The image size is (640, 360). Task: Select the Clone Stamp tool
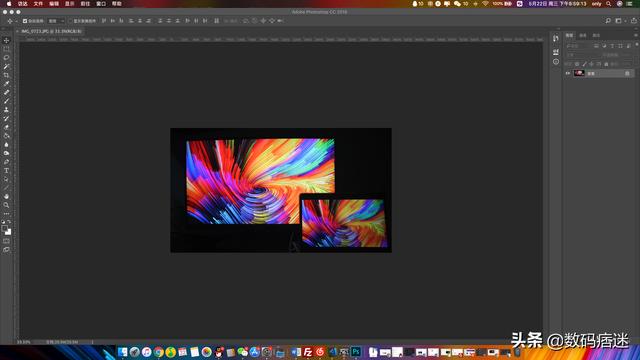[x=6, y=110]
